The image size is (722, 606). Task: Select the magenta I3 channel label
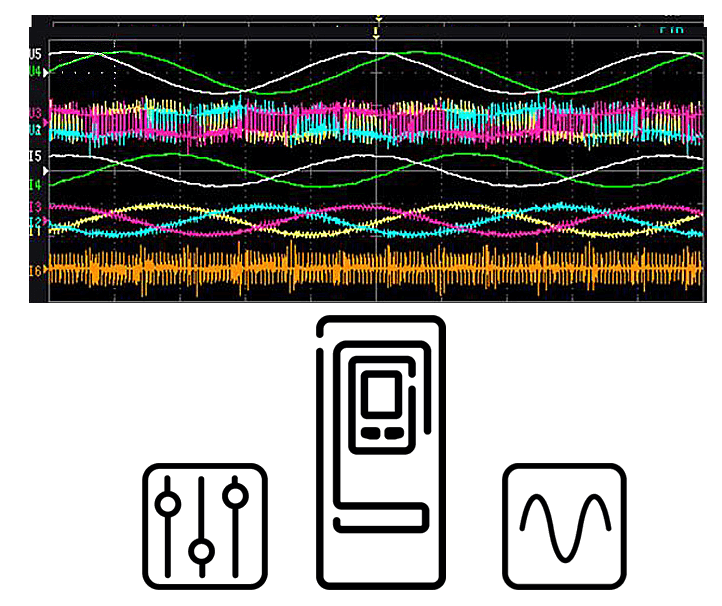point(35,207)
